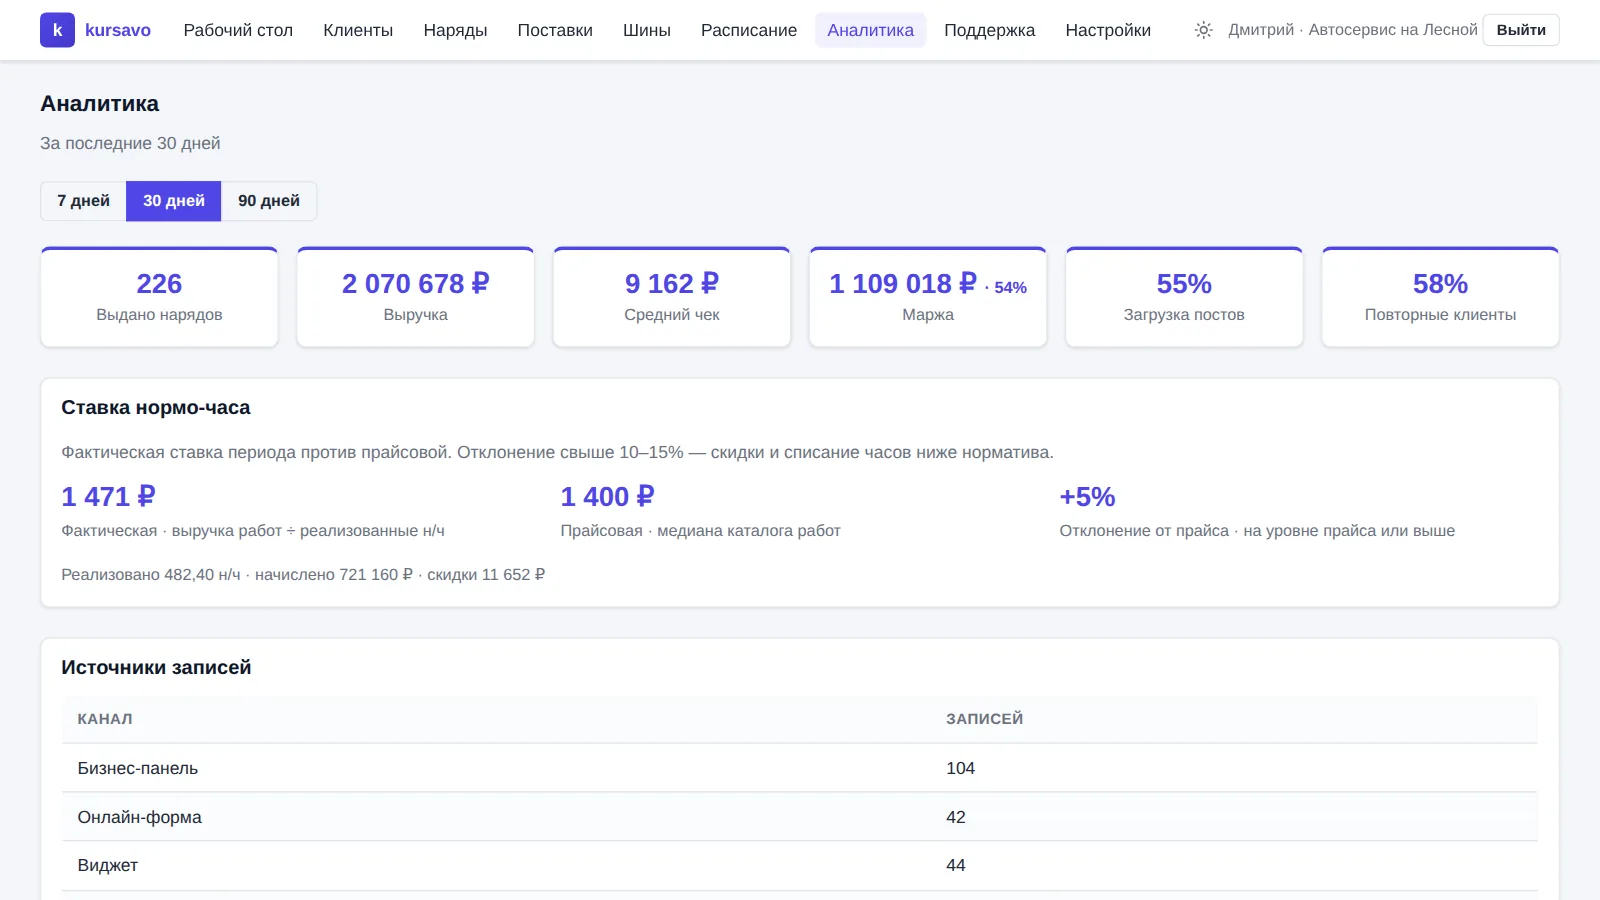Click the actual rate value 1 471 ₽

click(x=108, y=497)
